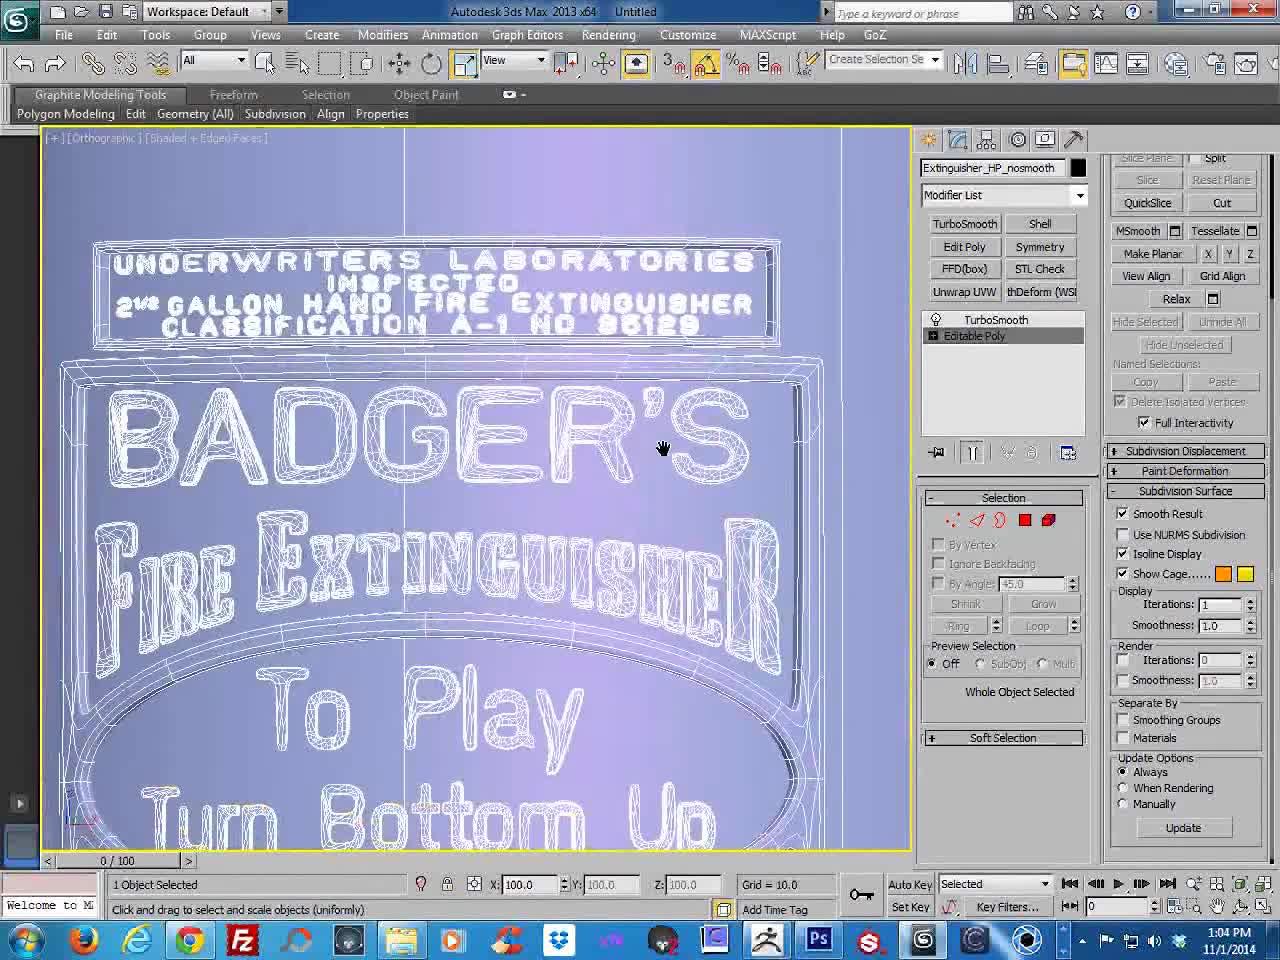This screenshot has width=1280, height=960.
Task: Open the selection filter All dropdown
Action: 214,61
